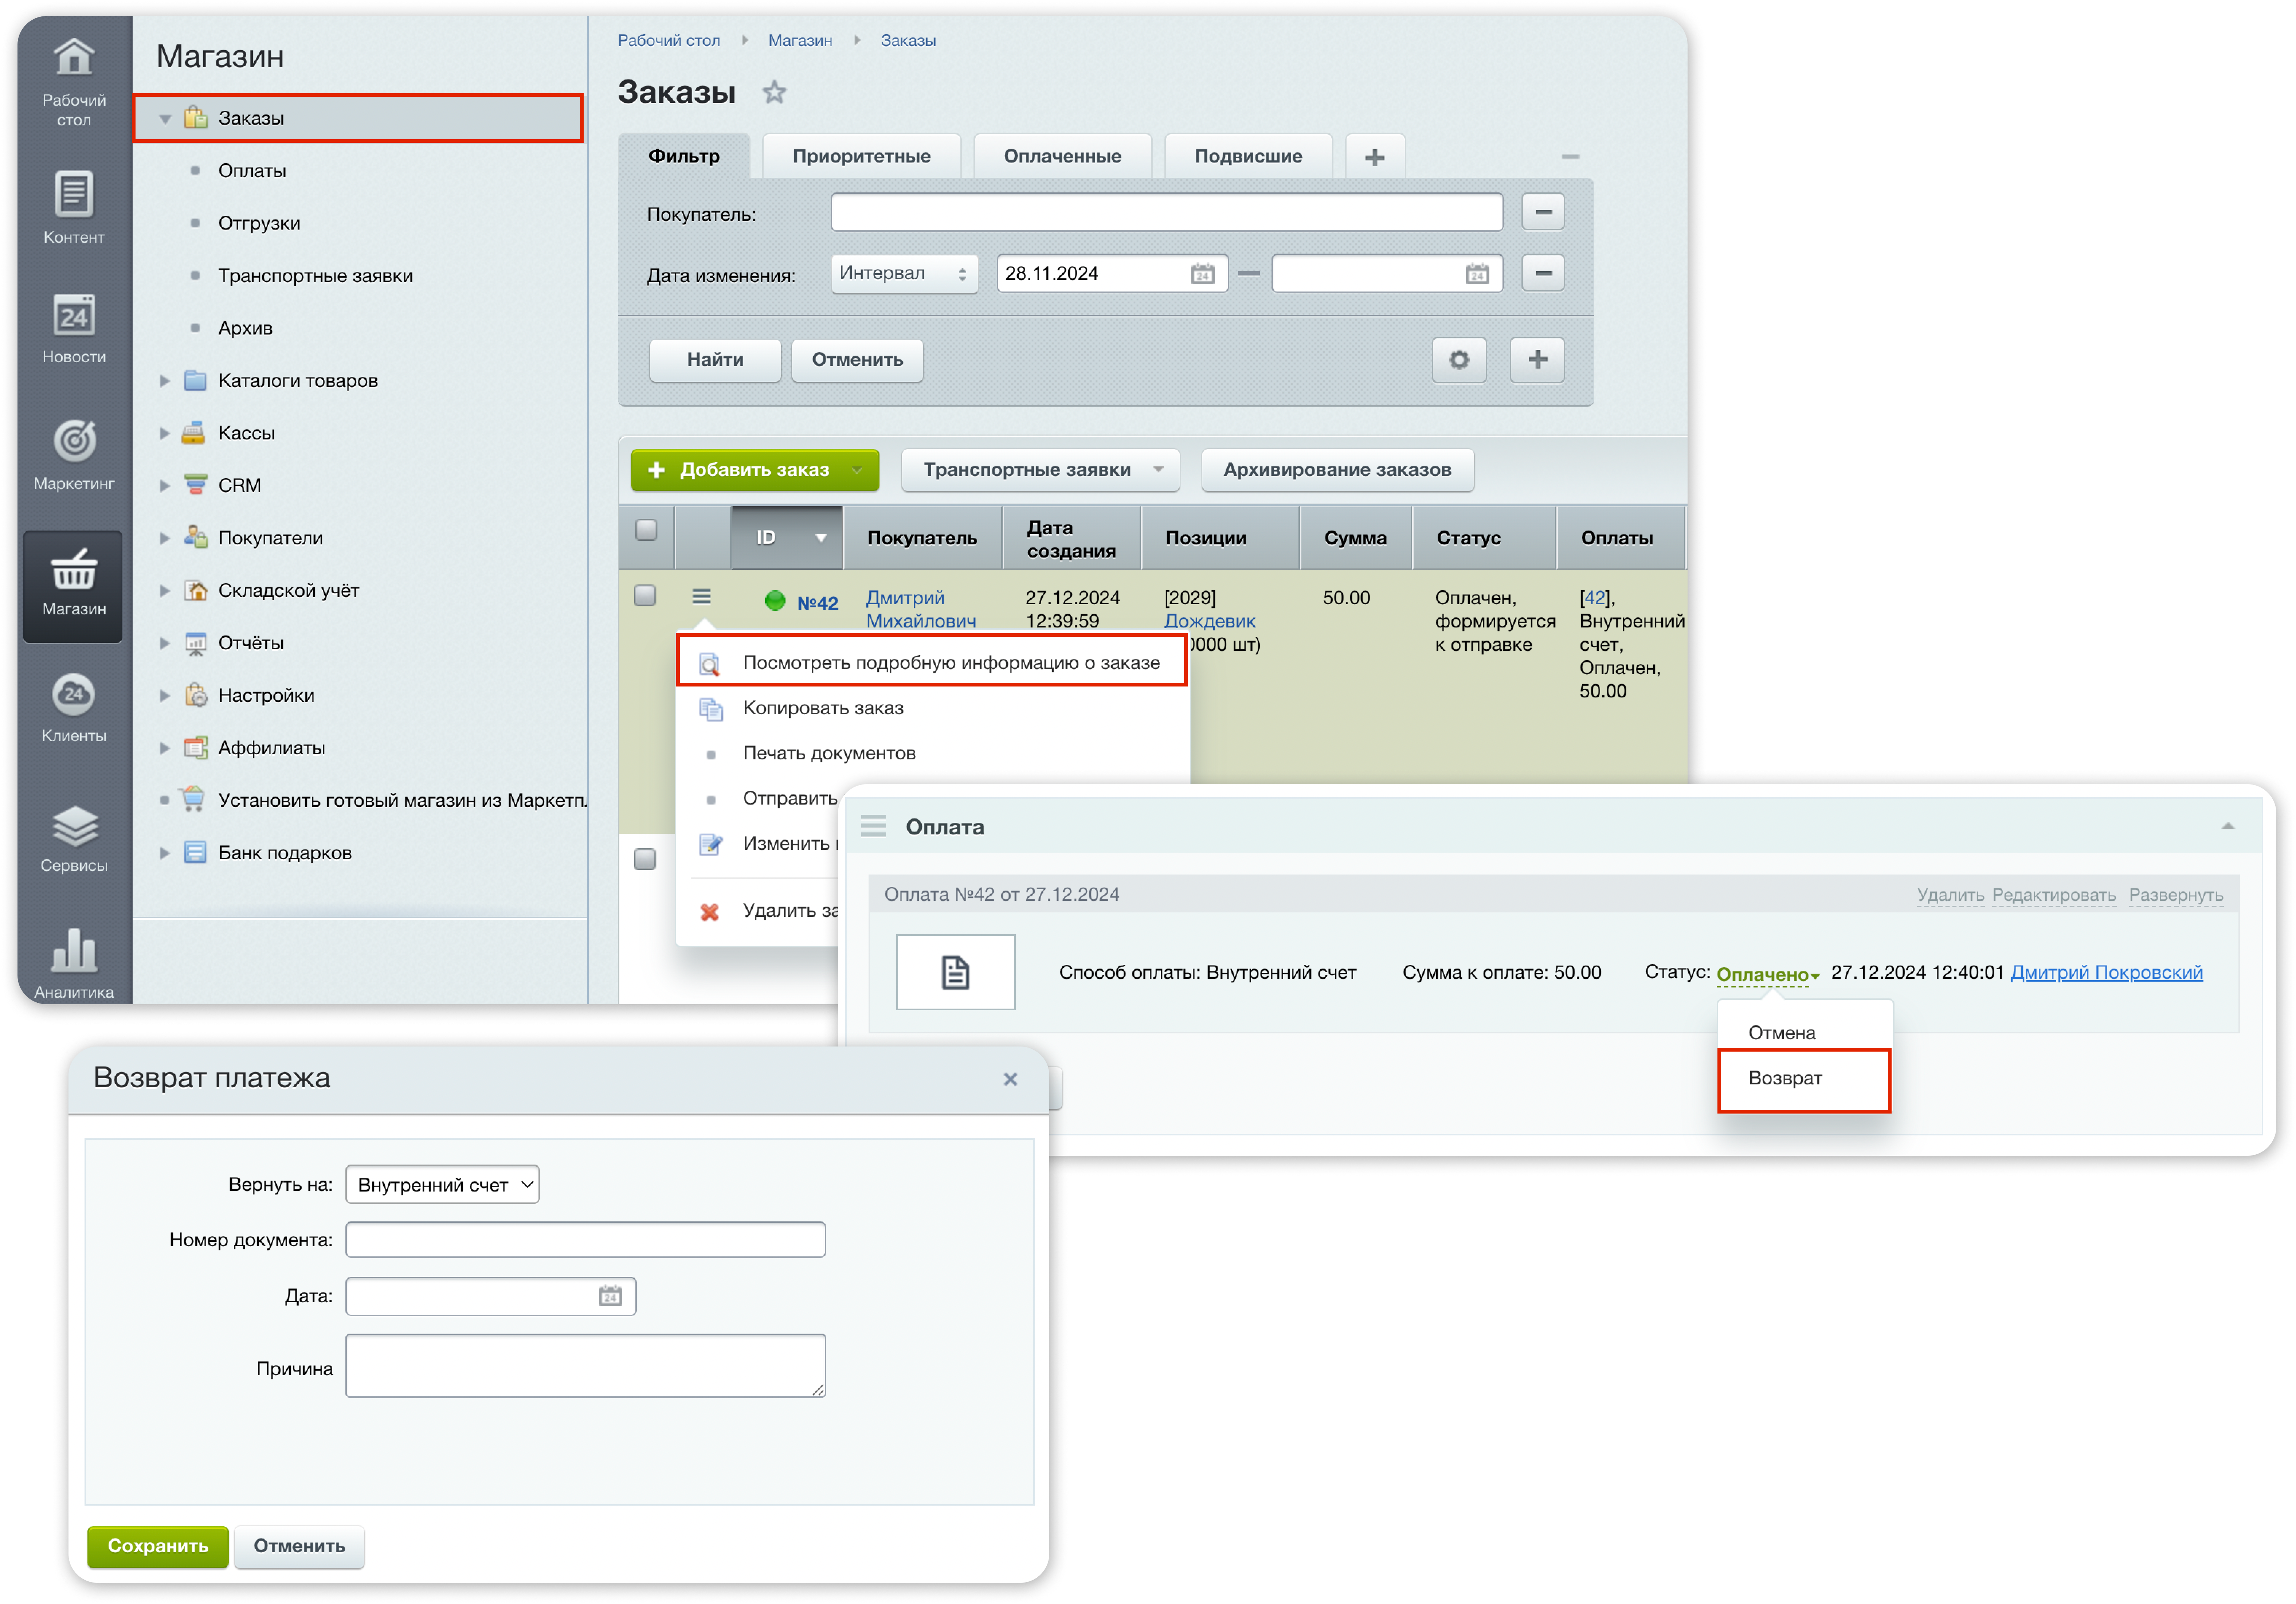Screen dimensions: 2296x1604
Task: Collapse the Оплата block arrow
Action: tap(2228, 826)
